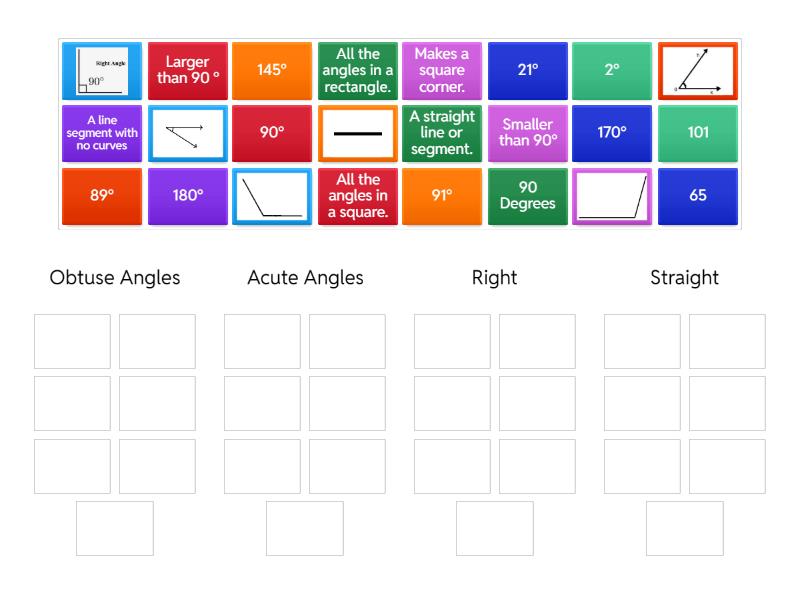This screenshot has height=600, width=800.
Task: Pick the straight line picture tile
Action: (x=357, y=133)
